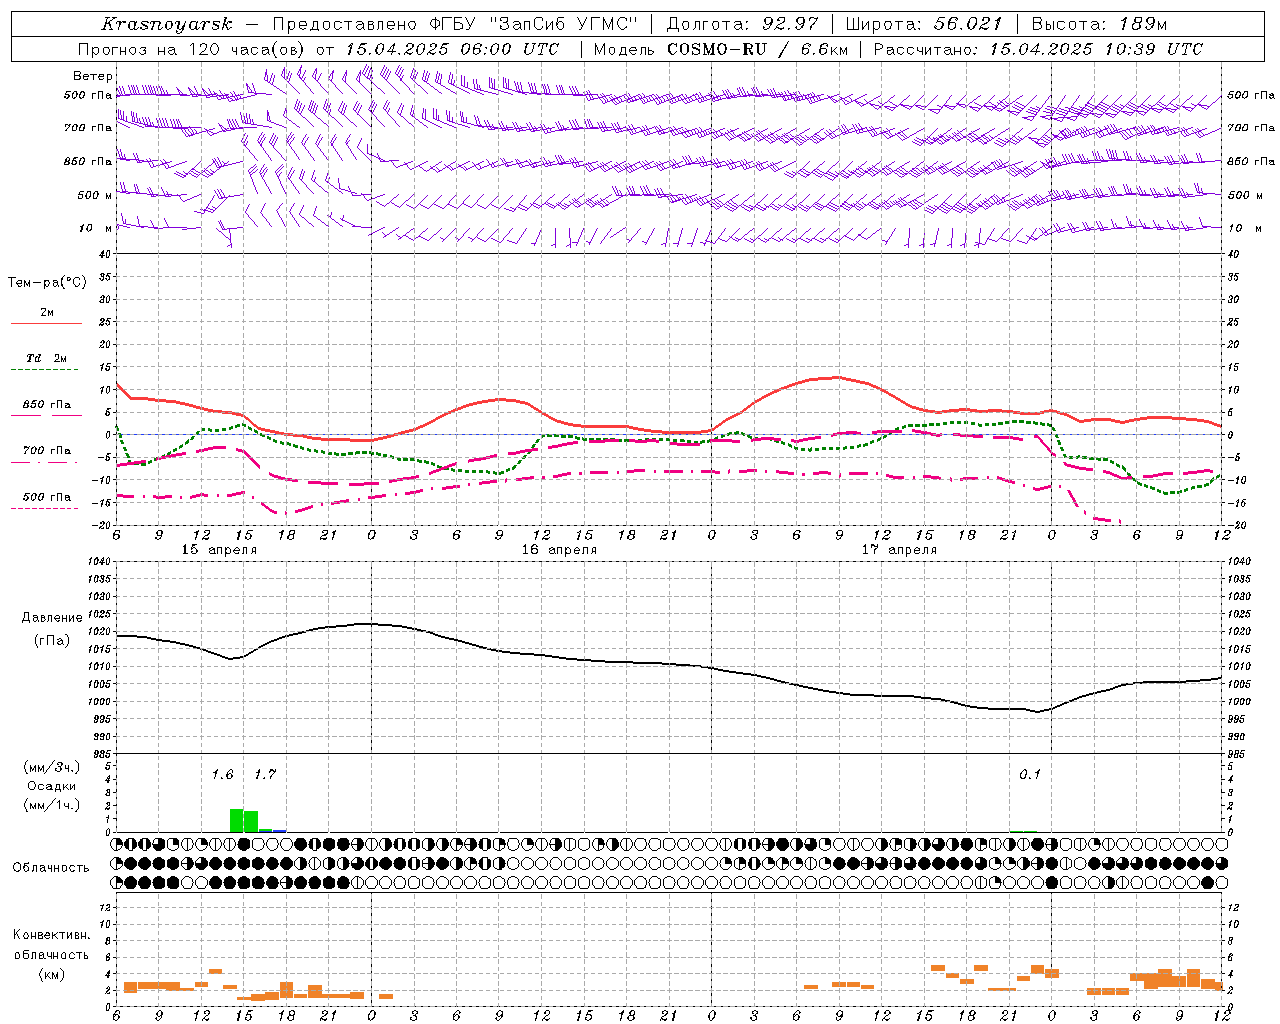Select the Широта: 56.021 header value
The height and width of the screenshot is (1024, 1280).
(925, 24)
